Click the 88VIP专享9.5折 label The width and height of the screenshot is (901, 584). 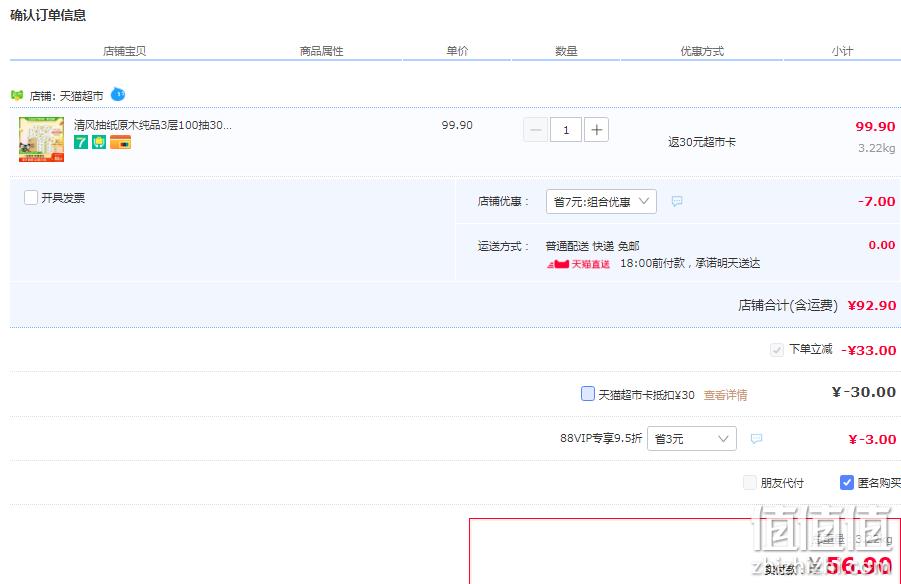601,439
